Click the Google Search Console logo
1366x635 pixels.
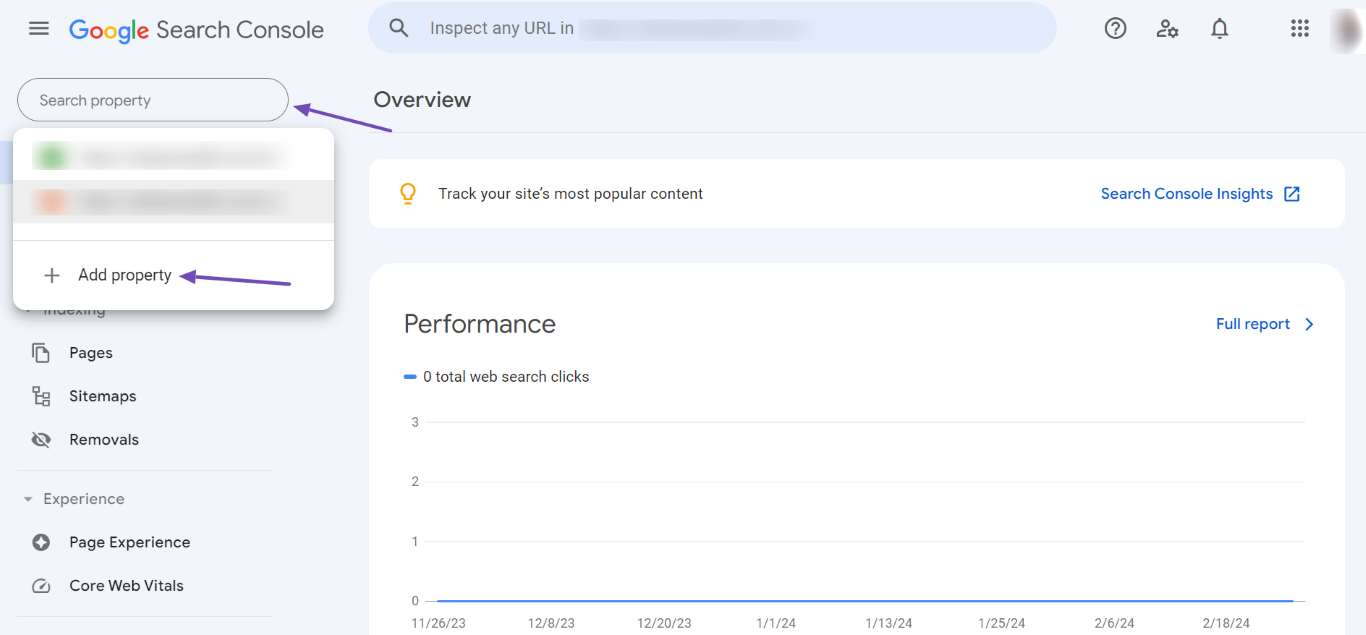point(196,30)
